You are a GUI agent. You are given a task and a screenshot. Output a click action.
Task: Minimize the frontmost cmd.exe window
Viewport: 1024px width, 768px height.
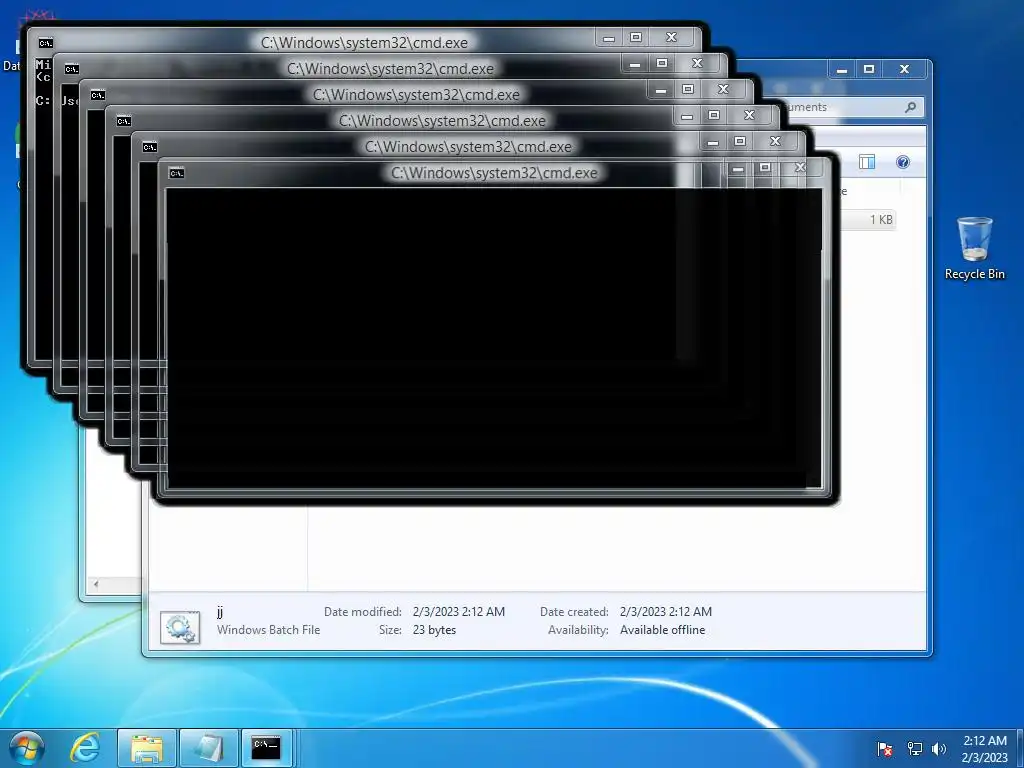pos(738,168)
